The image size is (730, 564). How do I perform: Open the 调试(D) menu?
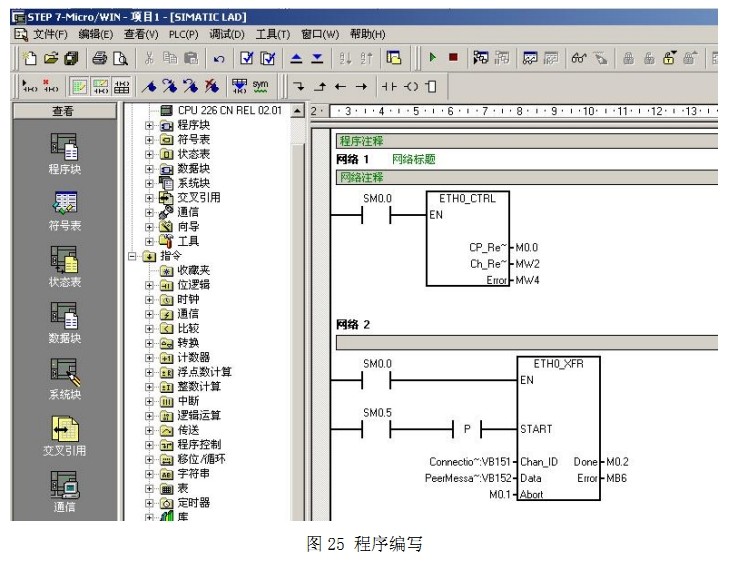click(x=227, y=34)
